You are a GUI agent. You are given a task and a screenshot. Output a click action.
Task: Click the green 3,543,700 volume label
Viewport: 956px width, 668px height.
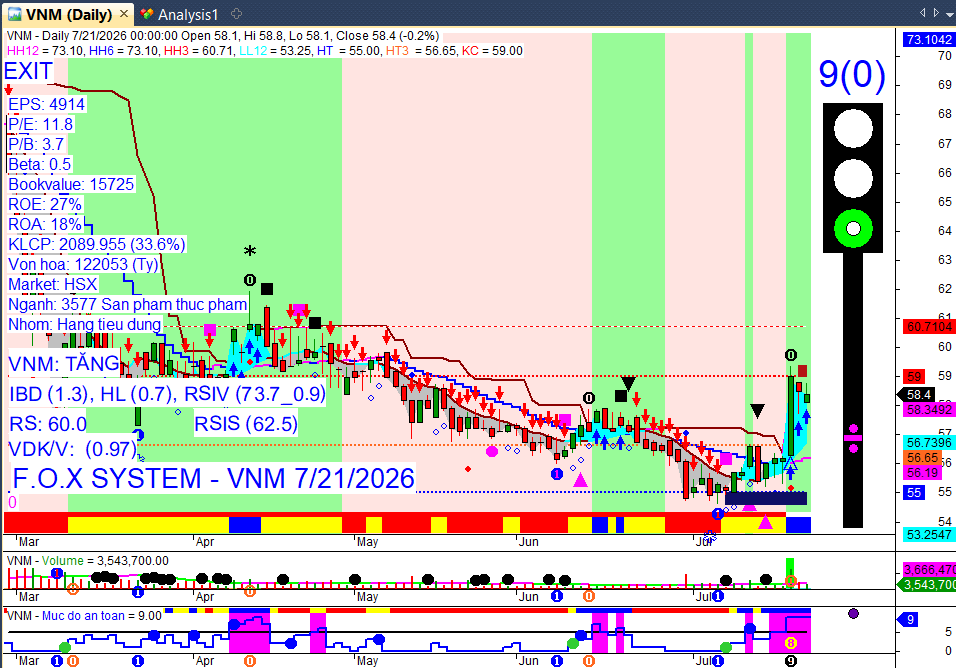point(926,584)
